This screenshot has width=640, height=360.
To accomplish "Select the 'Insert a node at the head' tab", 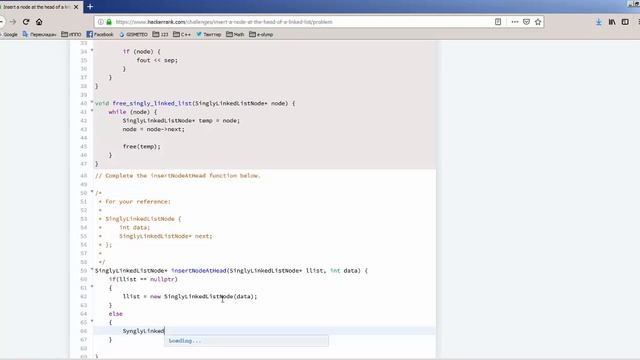I will click(38, 7).
